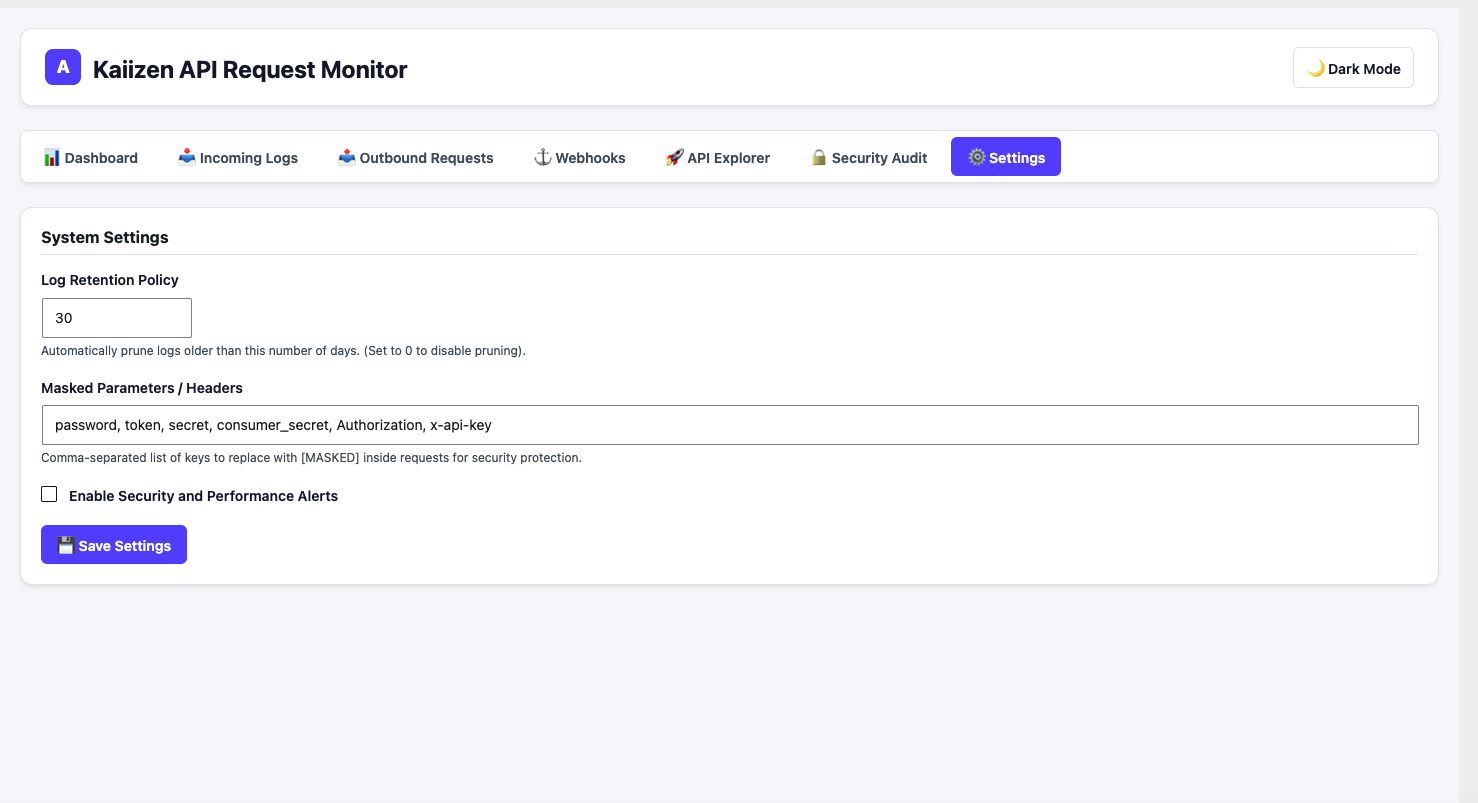Click the System Settings heading
The width and height of the screenshot is (1478, 803).
click(x=105, y=237)
